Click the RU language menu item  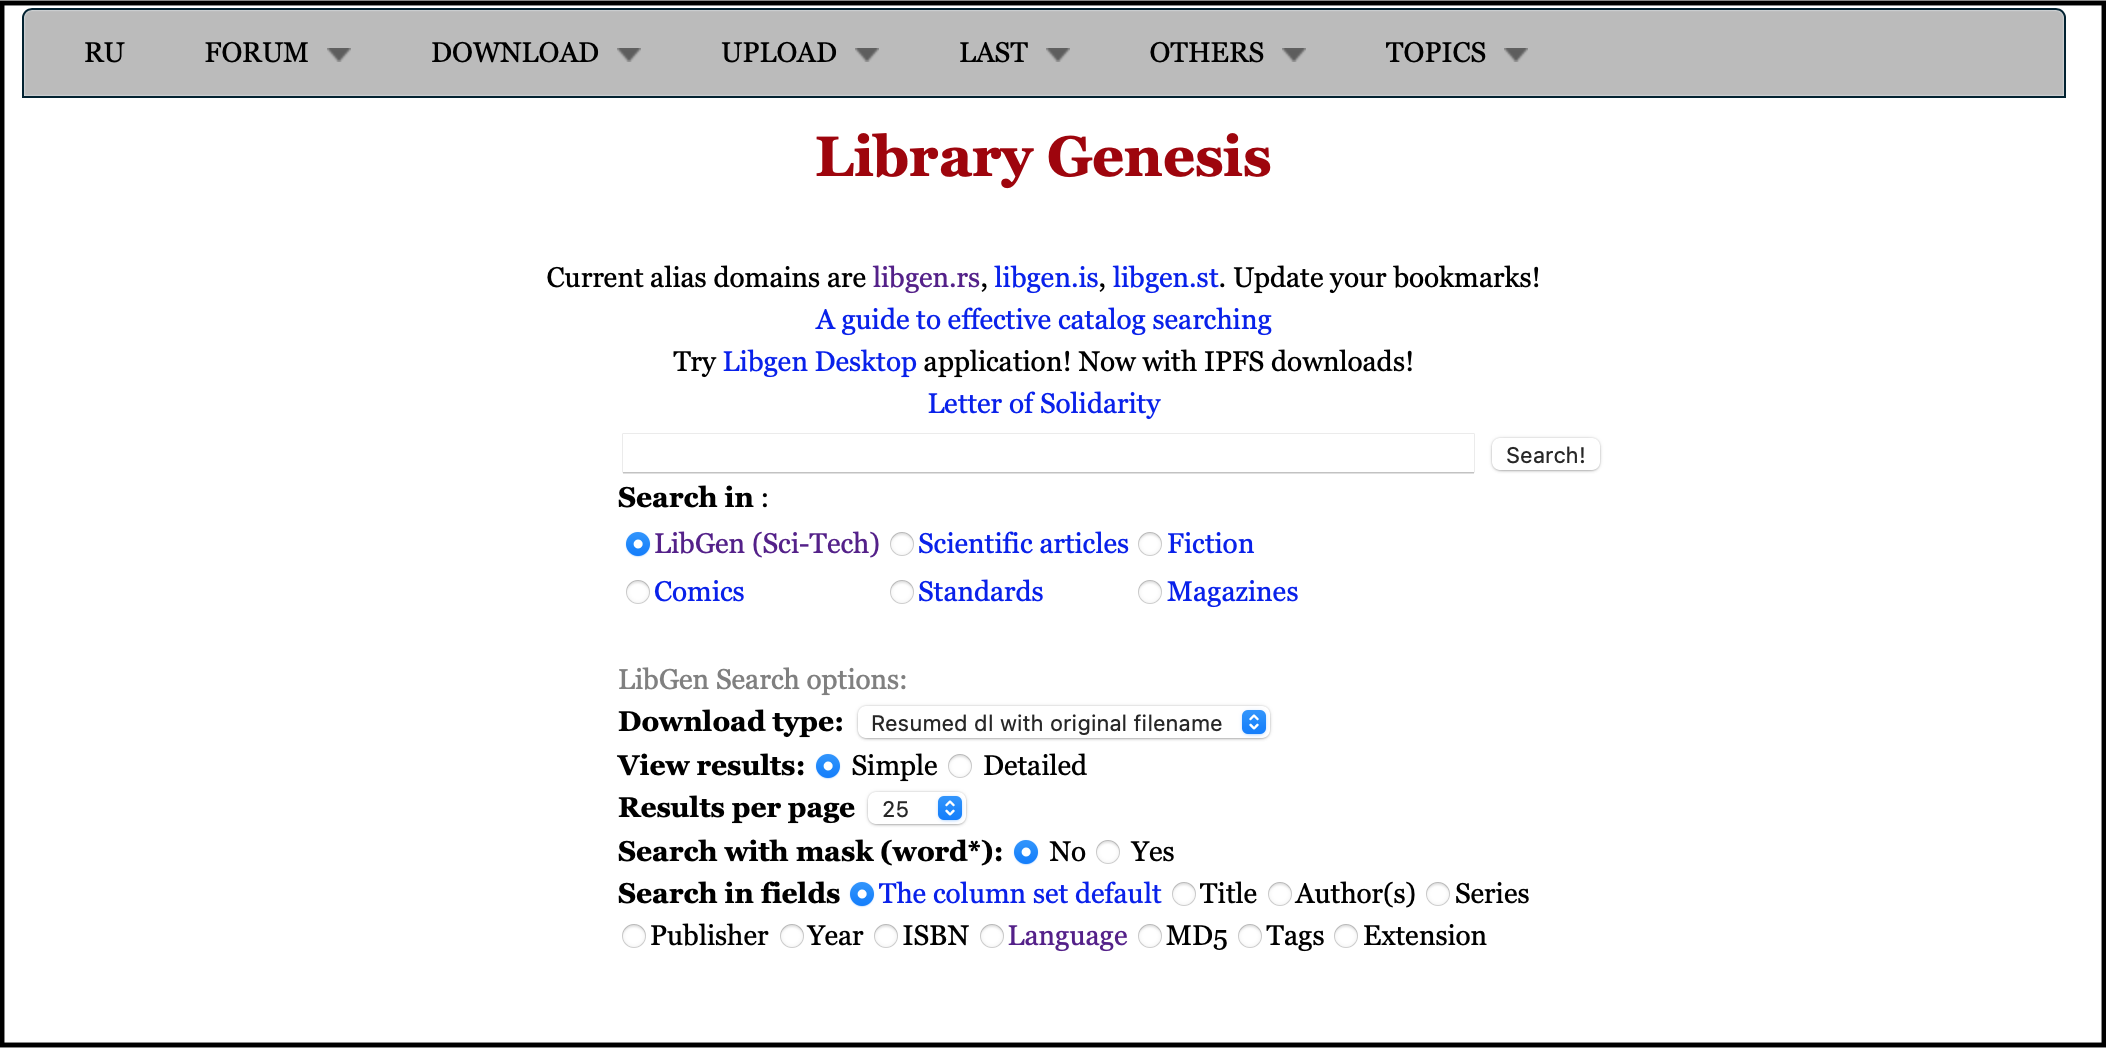[104, 53]
